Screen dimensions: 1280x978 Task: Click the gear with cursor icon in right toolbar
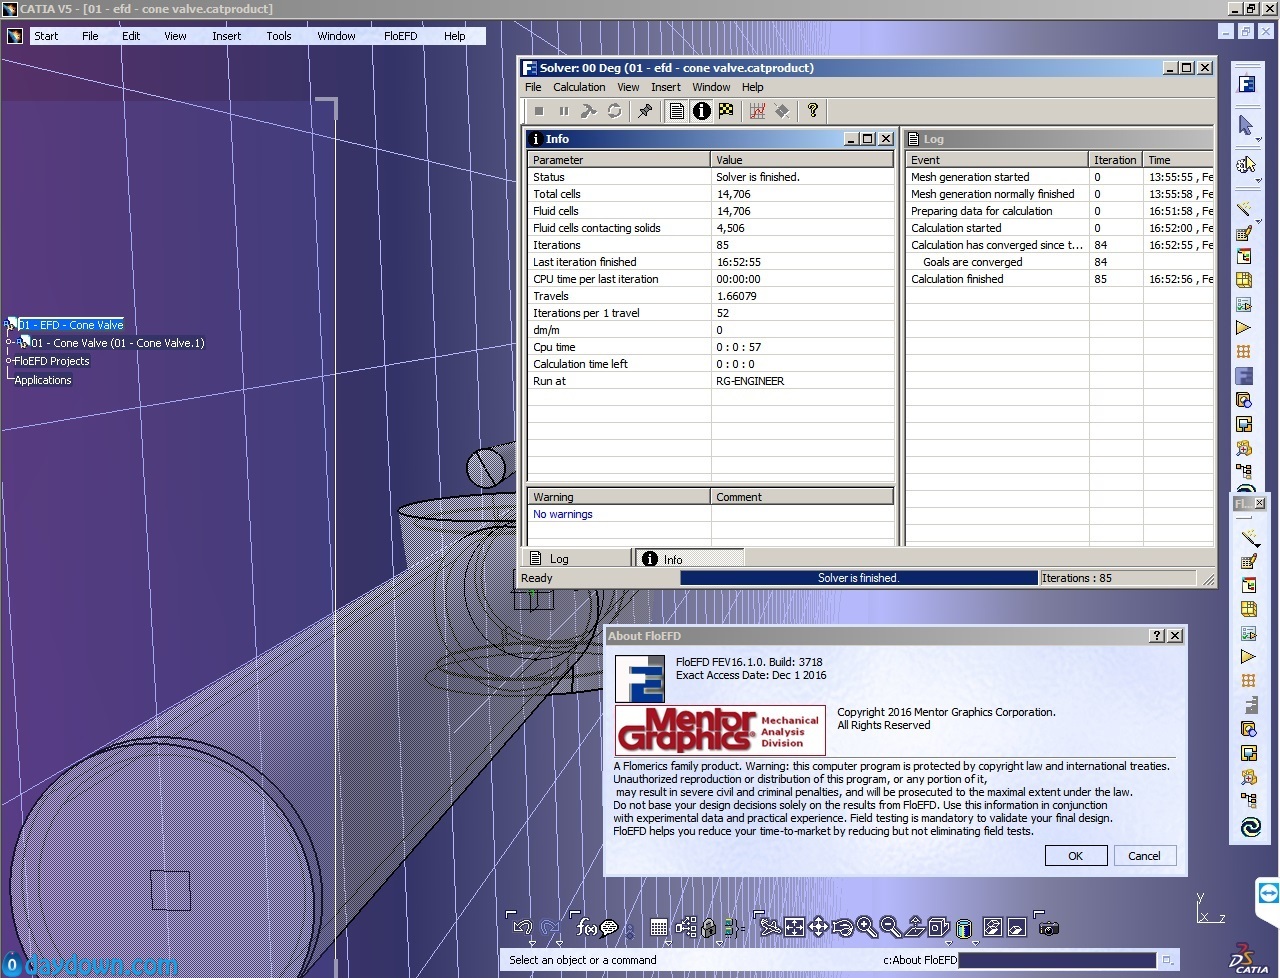pos(1245,165)
